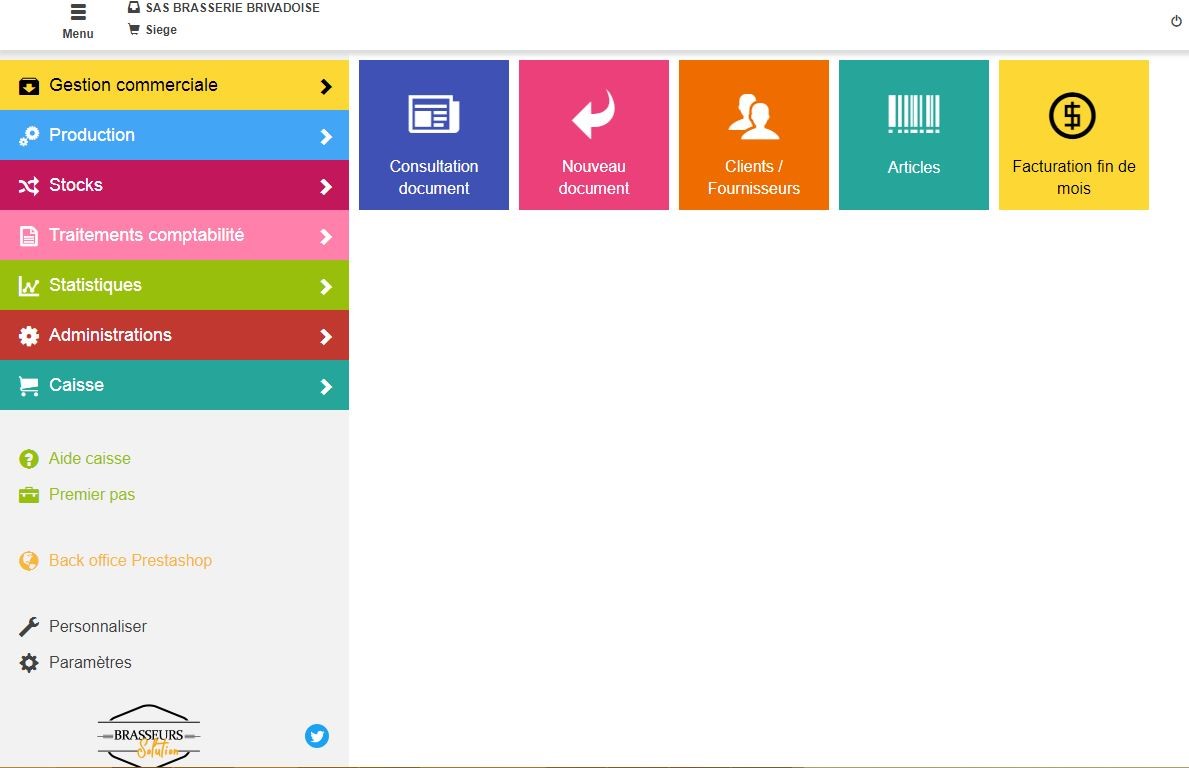Click the barcode icon in Articles tile
This screenshot has height=768, width=1189.
(914, 114)
